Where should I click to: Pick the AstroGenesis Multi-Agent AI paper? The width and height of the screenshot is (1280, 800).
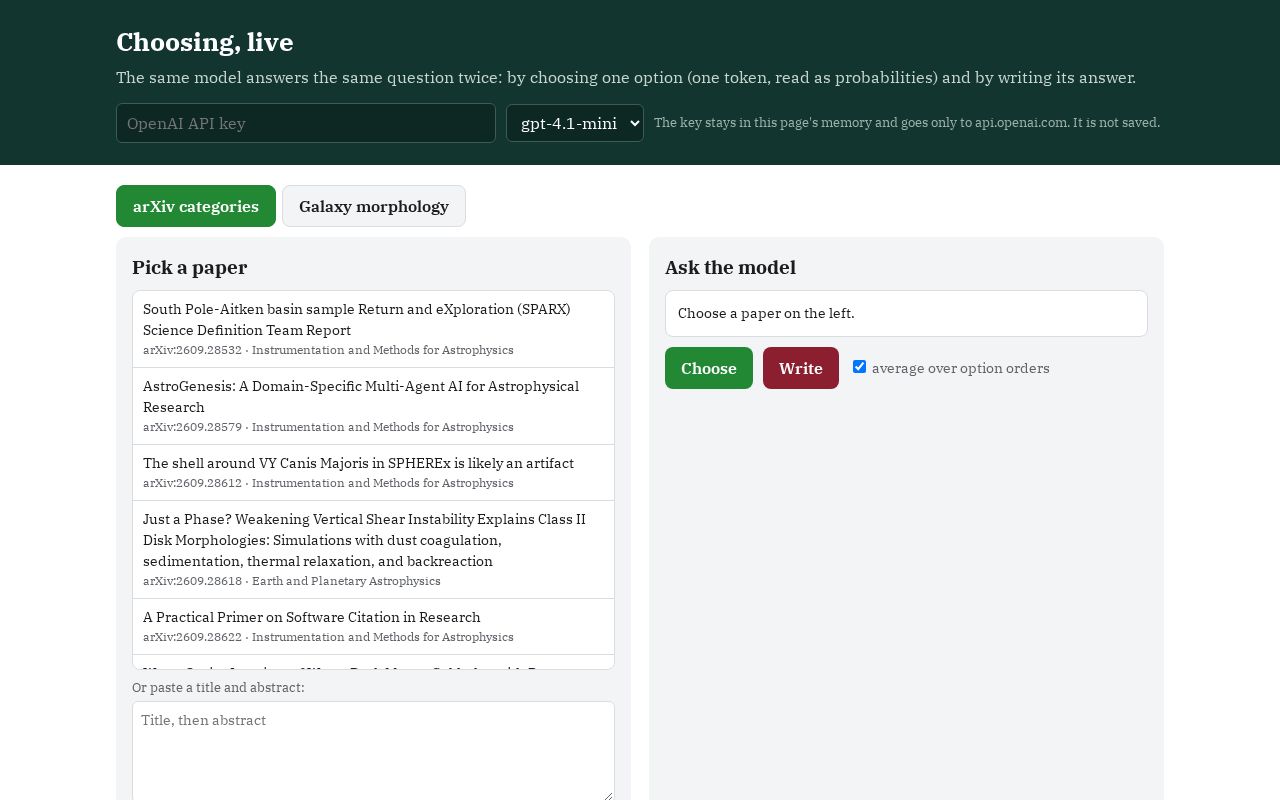(373, 406)
